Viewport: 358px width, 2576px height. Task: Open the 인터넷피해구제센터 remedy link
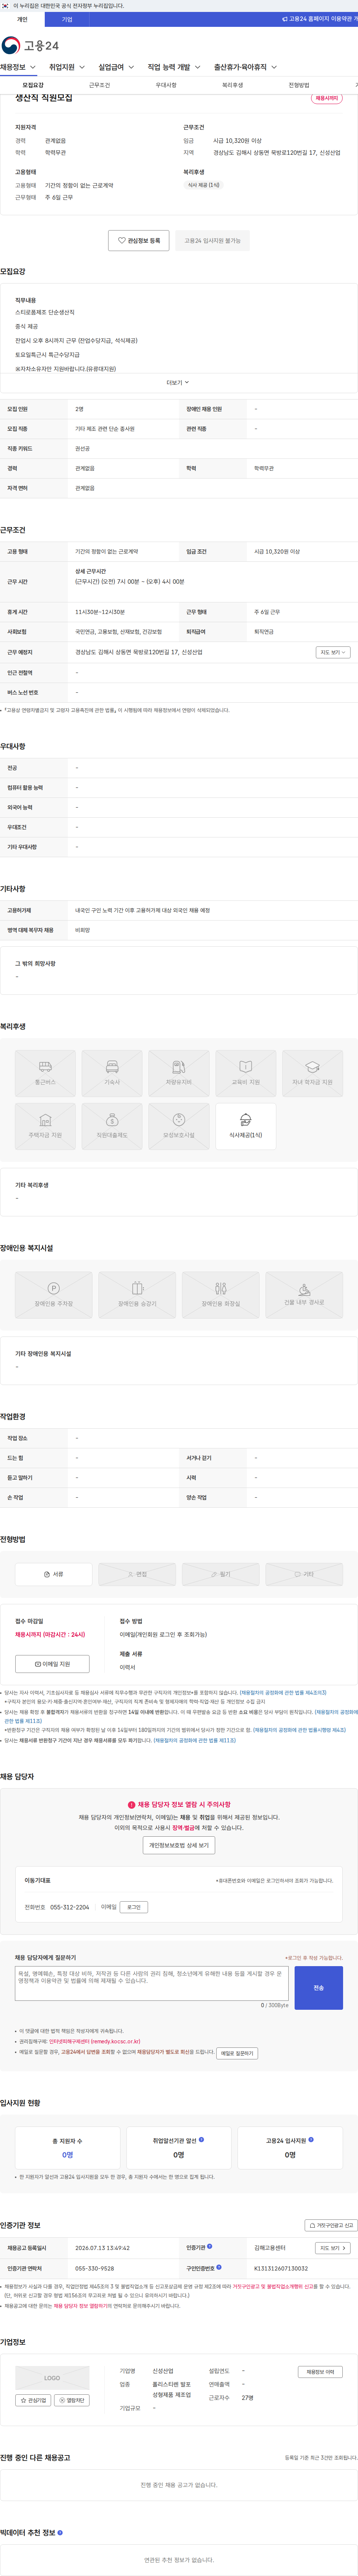pos(95,2041)
